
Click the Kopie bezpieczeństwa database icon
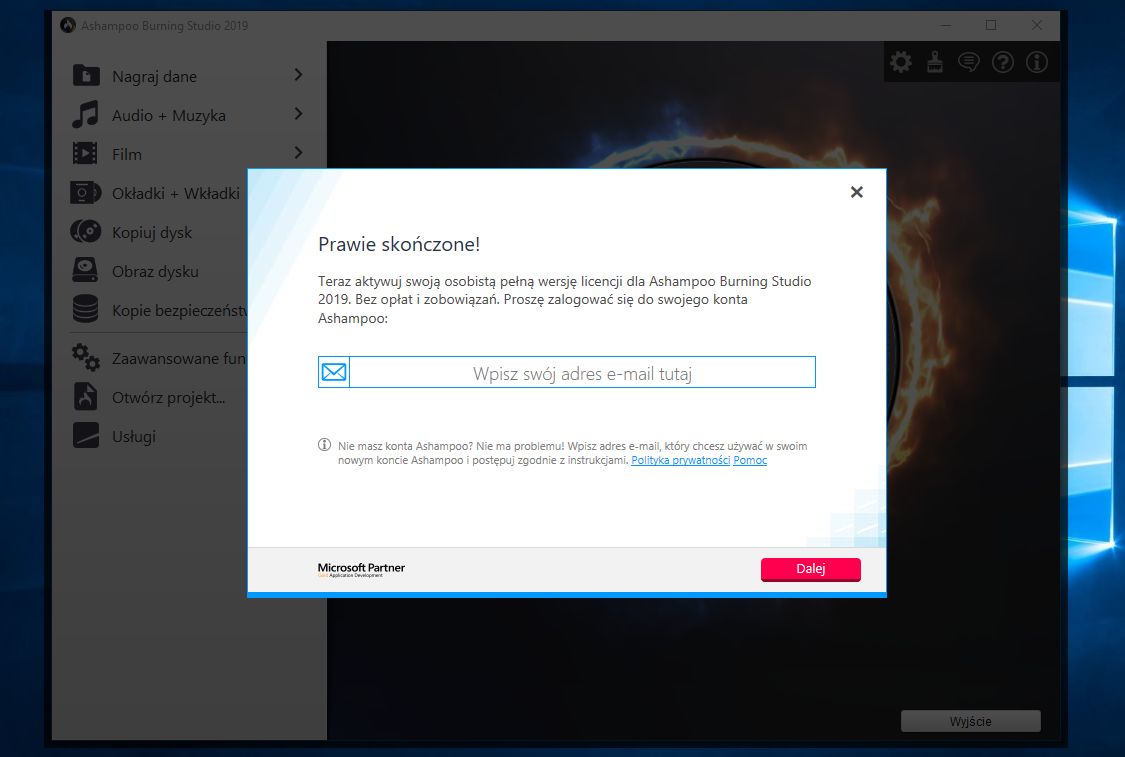click(x=85, y=309)
